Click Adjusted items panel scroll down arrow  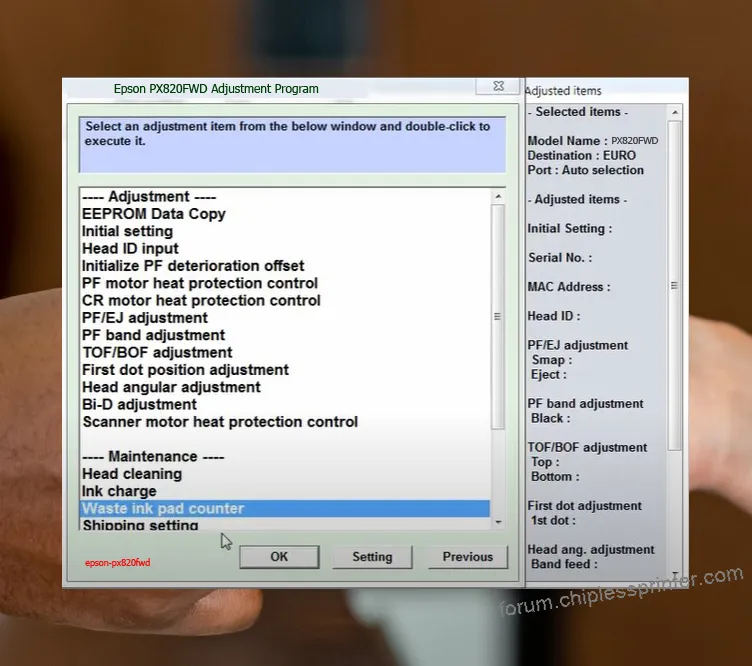(675, 574)
